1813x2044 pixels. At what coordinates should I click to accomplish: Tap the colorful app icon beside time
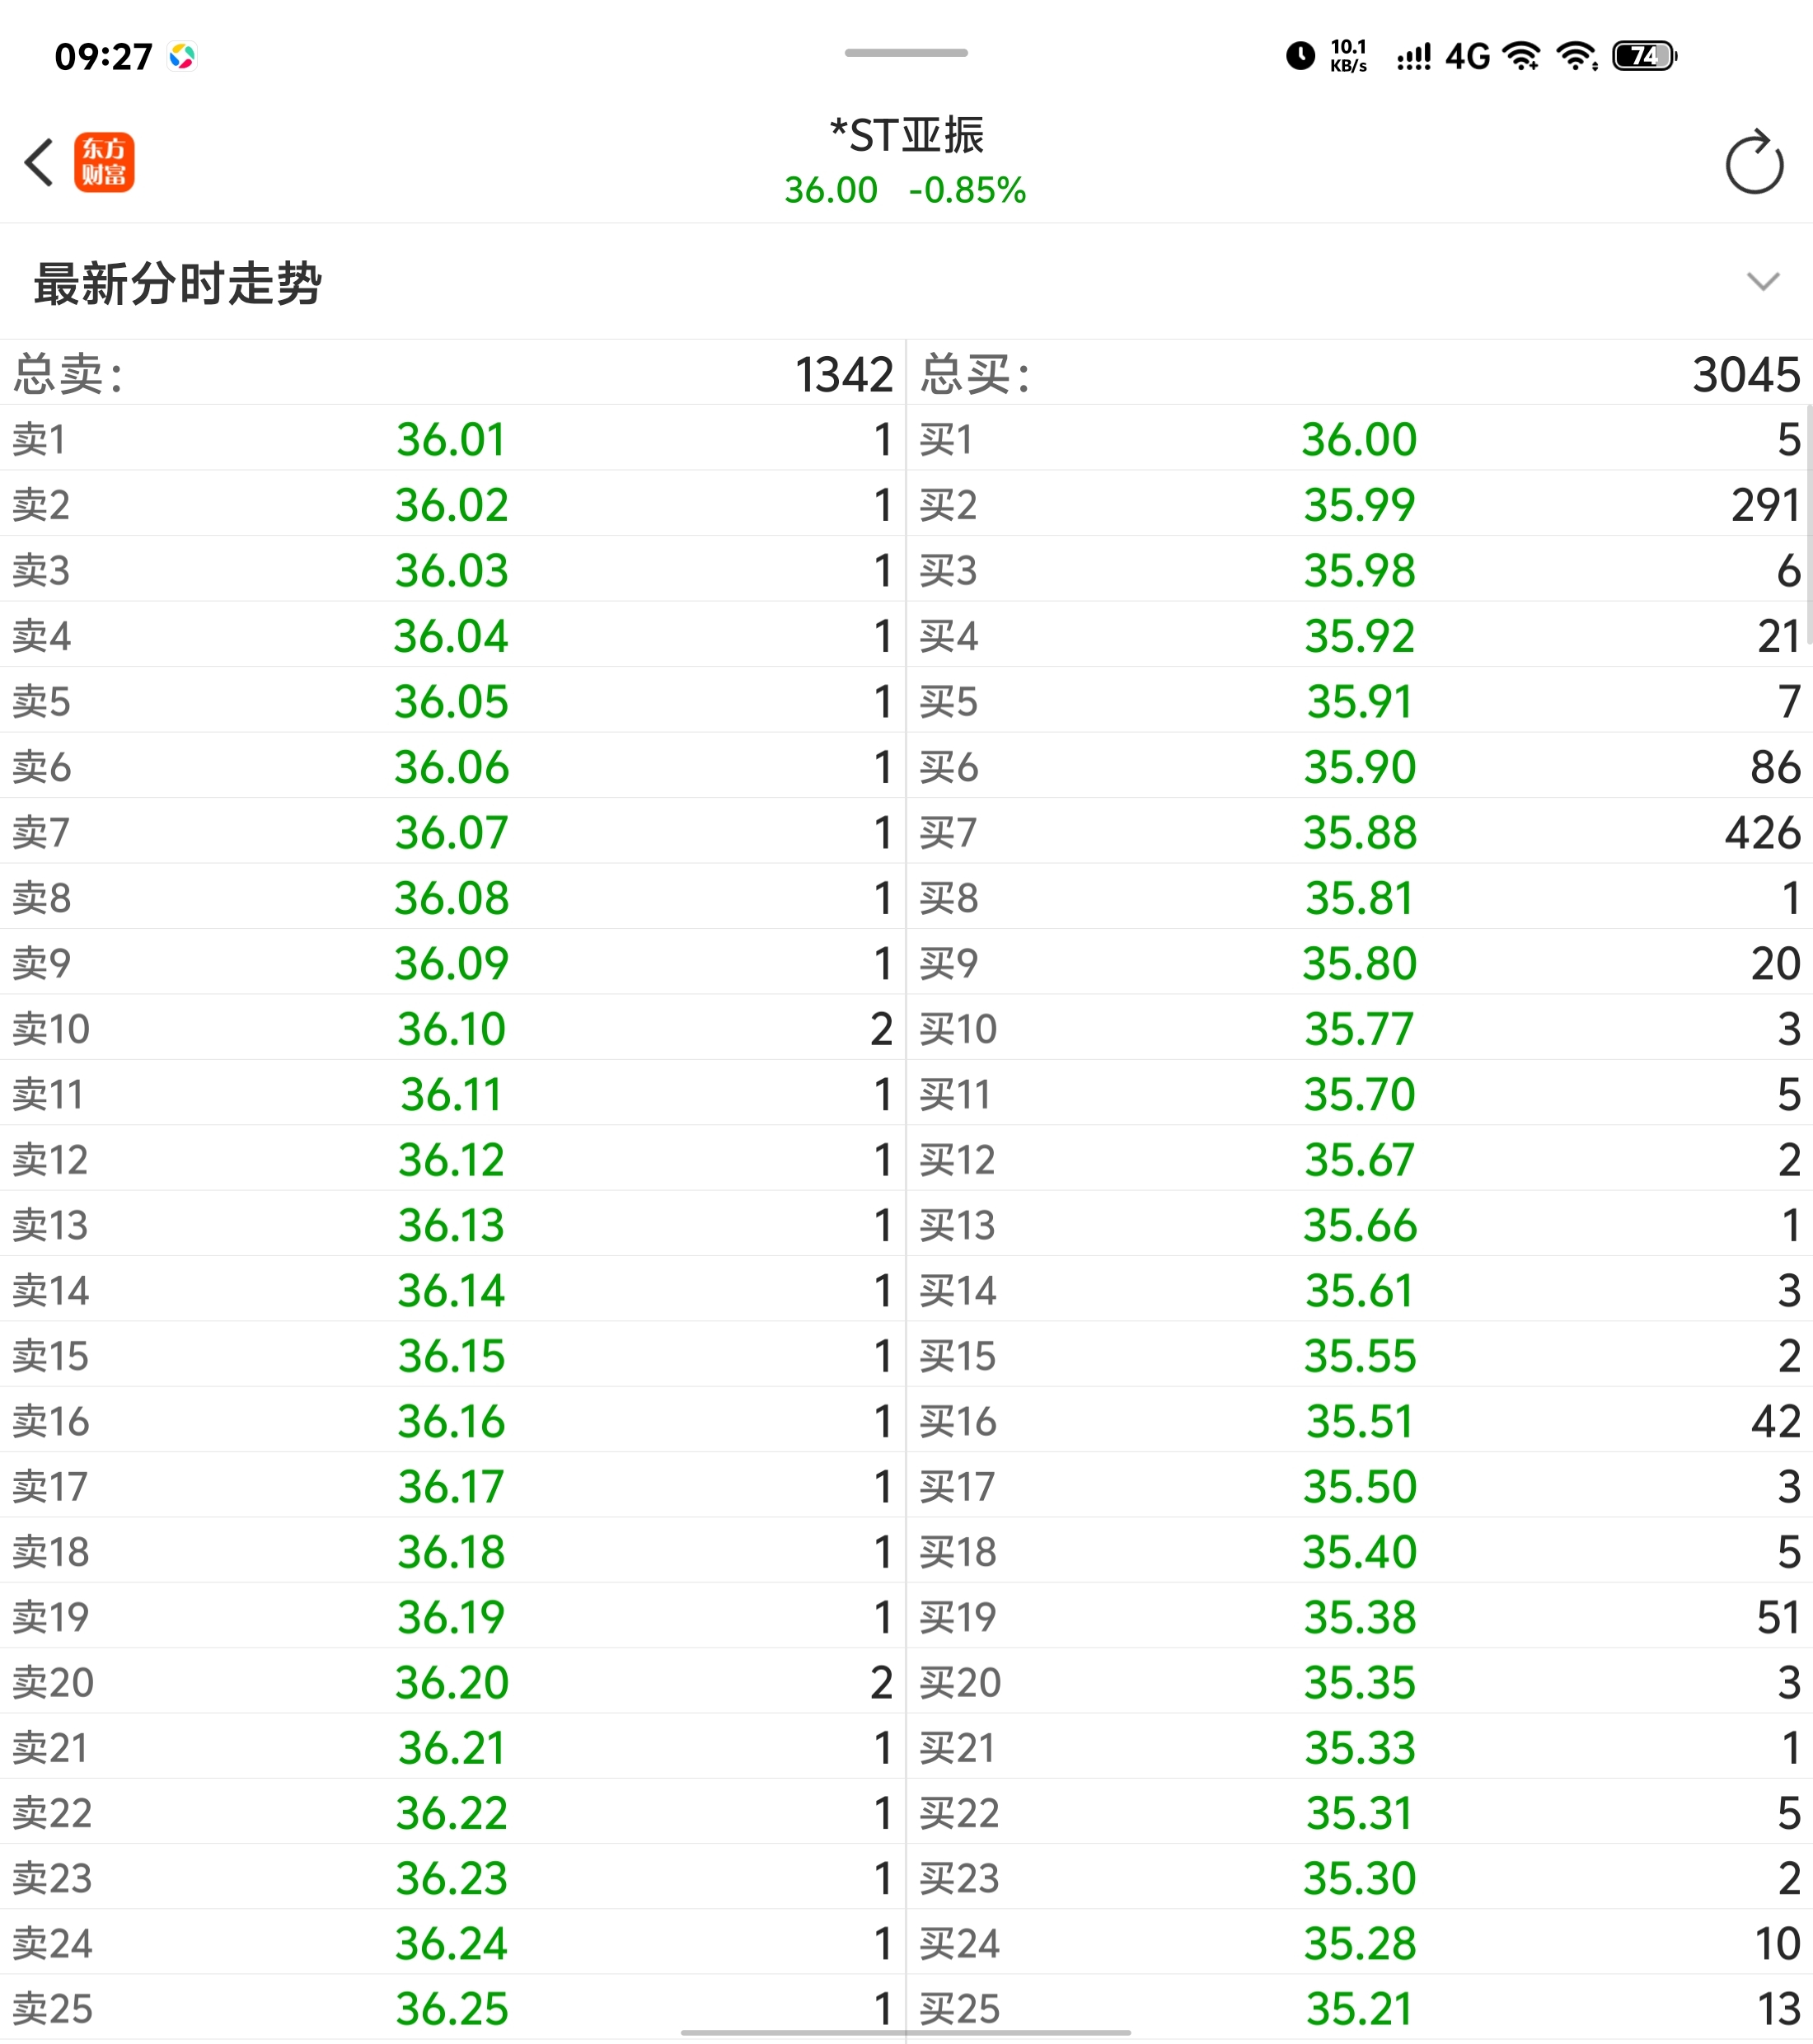[x=182, y=56]
